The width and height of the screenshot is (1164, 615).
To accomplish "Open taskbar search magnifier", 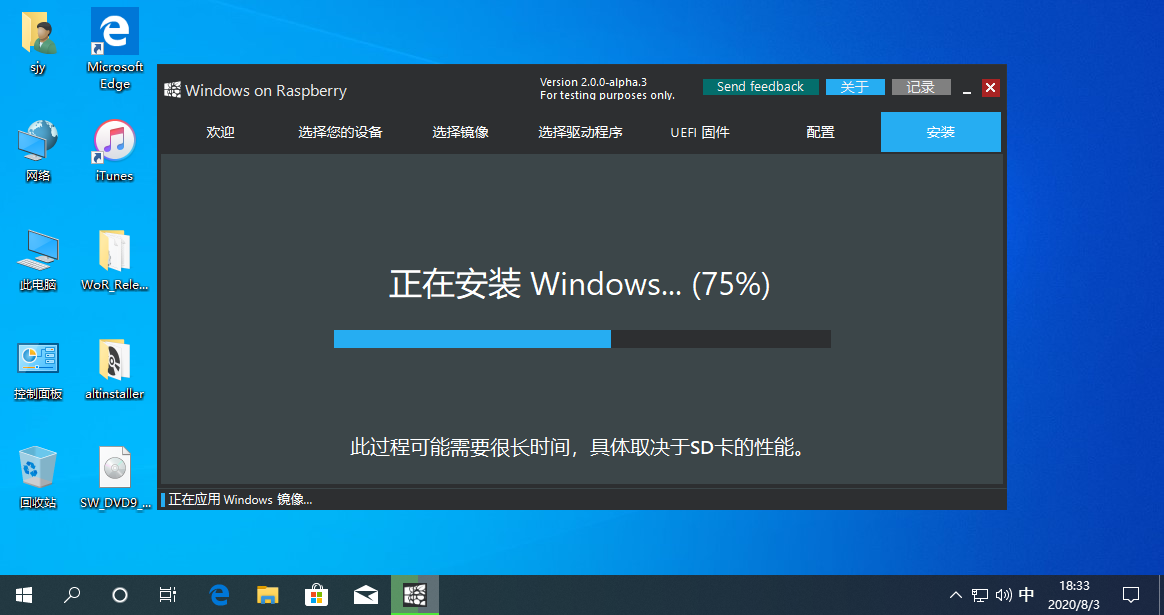I will pyautogui.click(x=72, y=595).
